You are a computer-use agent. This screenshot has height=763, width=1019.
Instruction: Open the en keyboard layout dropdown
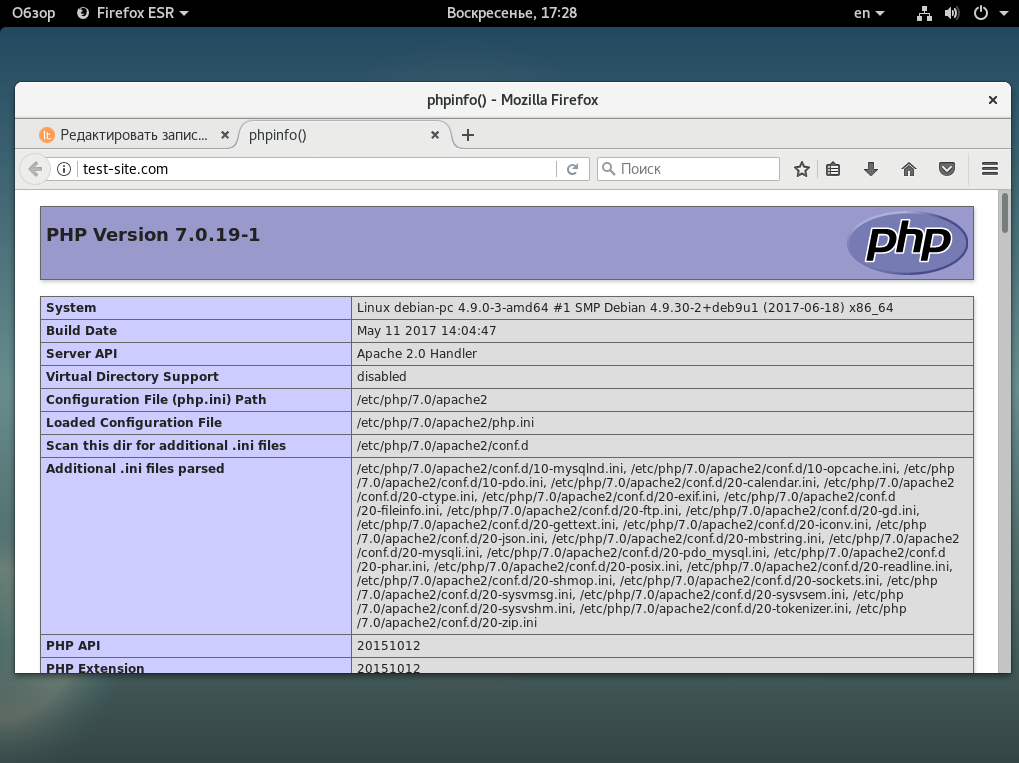click(x=868, y=13)
